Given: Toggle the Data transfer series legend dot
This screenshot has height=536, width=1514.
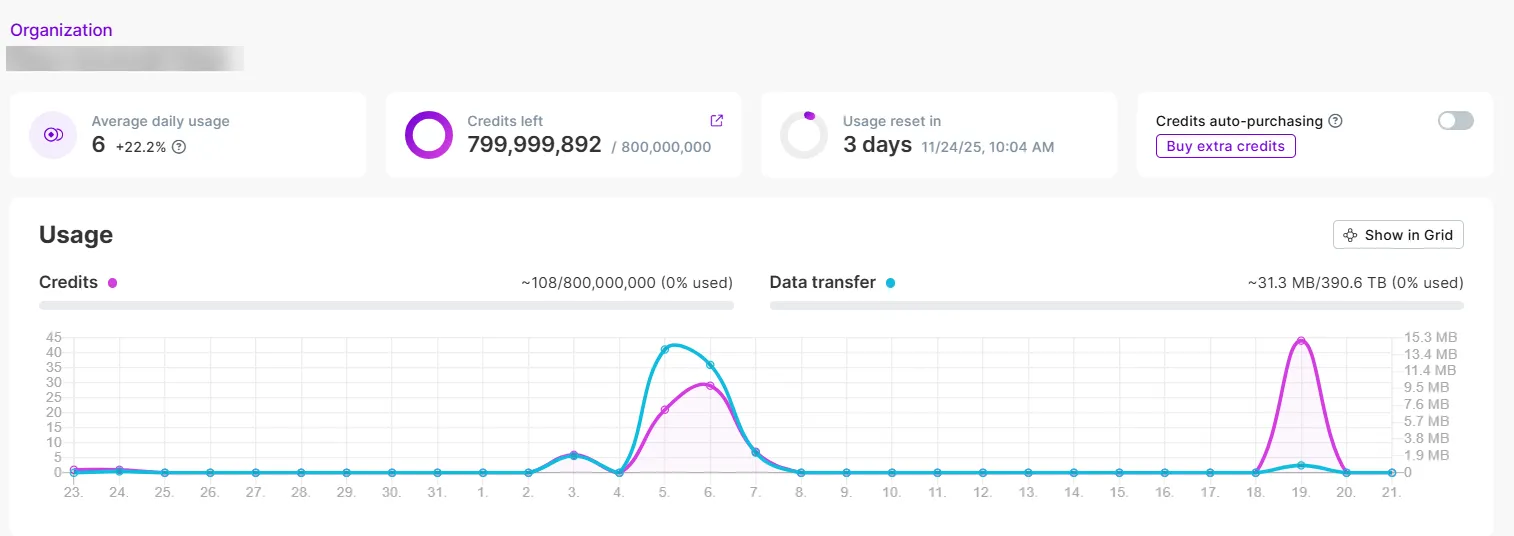Looking at the screenshot, I should point(890,283).
